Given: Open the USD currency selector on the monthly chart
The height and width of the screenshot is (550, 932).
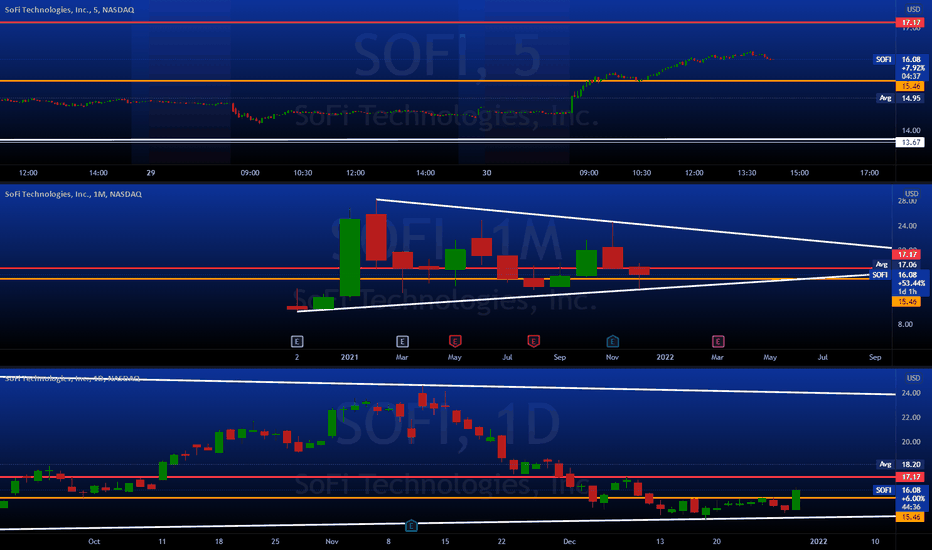Looking at the screenshot, I should (911, 194).
